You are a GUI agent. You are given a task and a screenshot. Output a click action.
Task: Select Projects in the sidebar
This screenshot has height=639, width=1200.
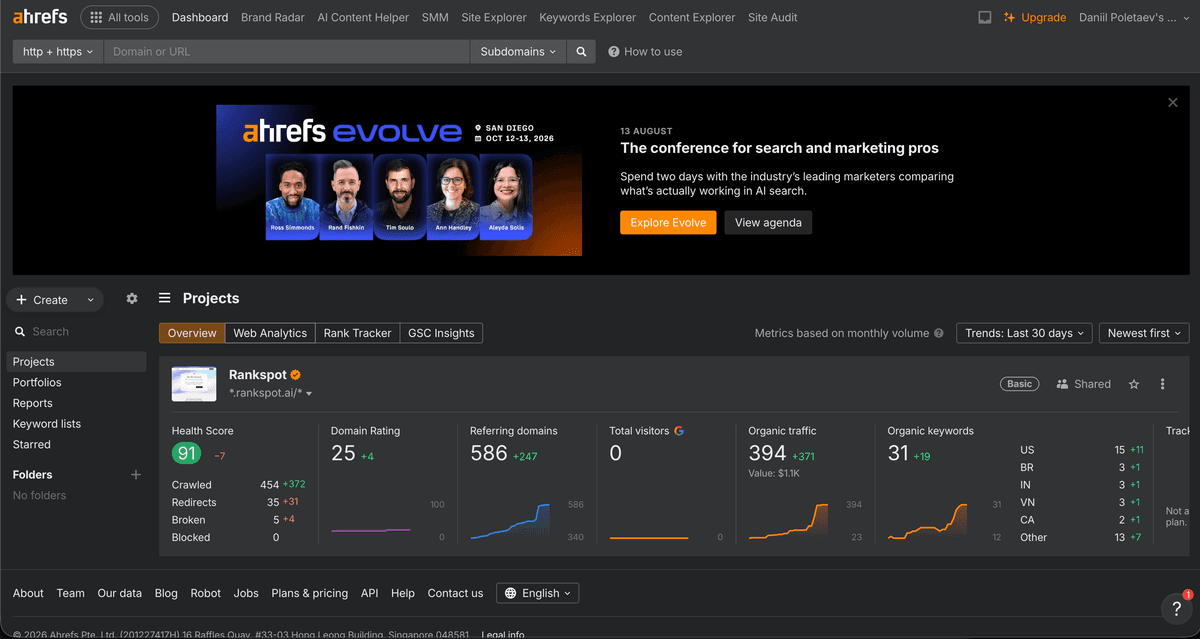point(76,362)
